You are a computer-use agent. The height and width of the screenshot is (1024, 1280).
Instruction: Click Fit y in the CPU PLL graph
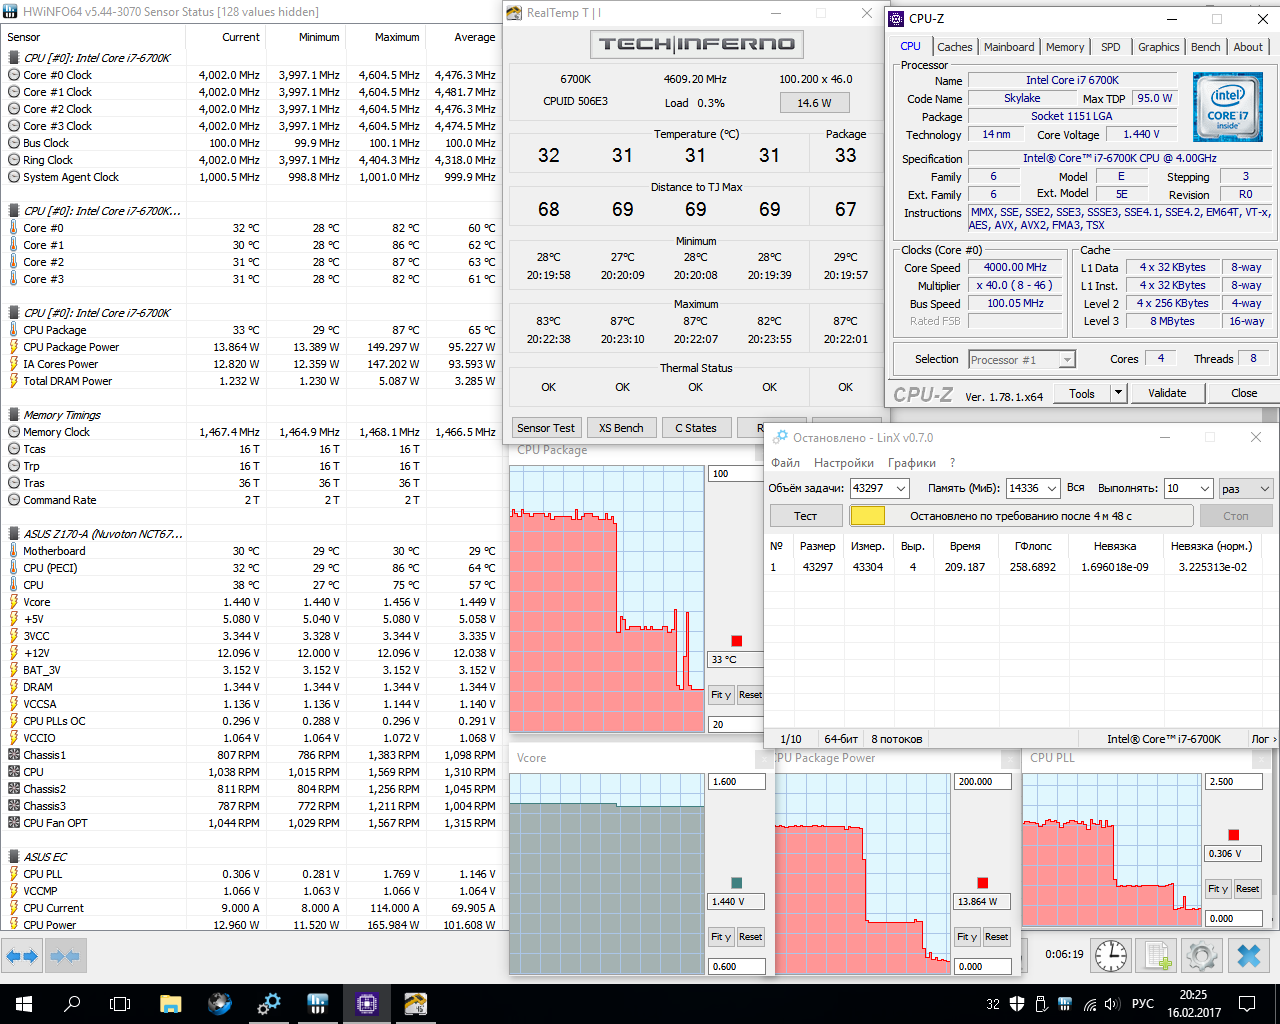1218,889
